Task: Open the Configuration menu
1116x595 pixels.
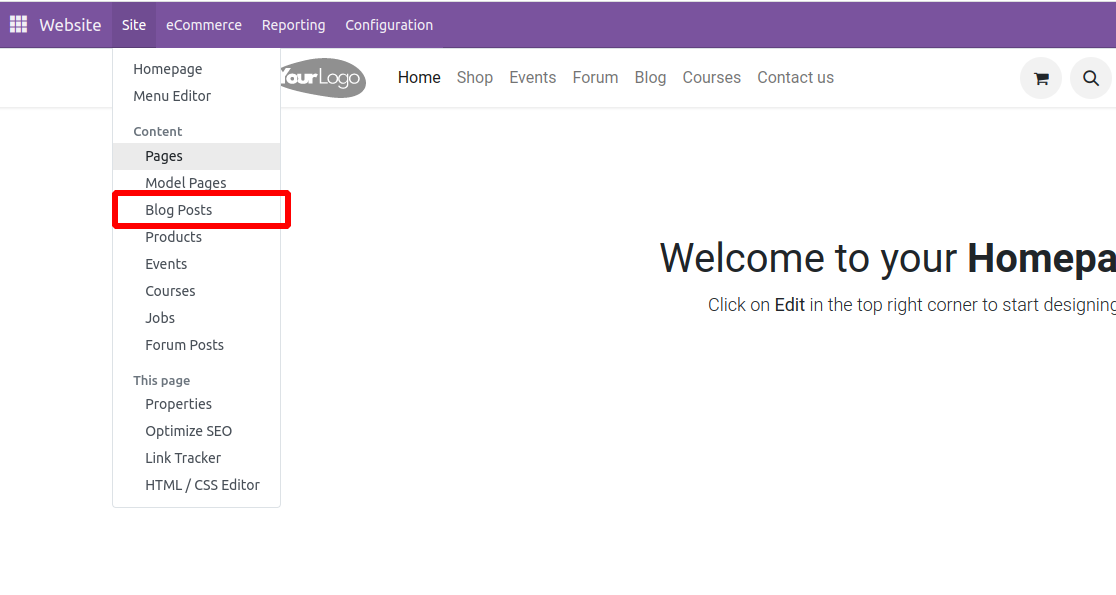Action: 389,25
